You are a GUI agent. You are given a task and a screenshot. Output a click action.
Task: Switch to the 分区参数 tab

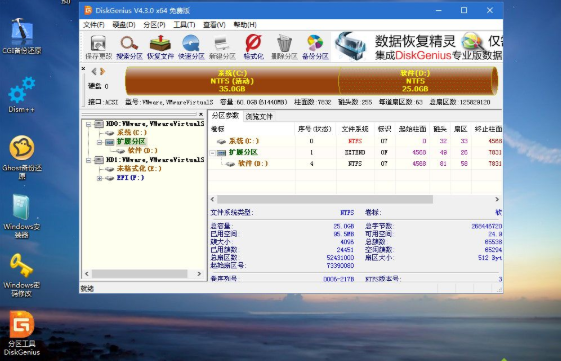225,116
